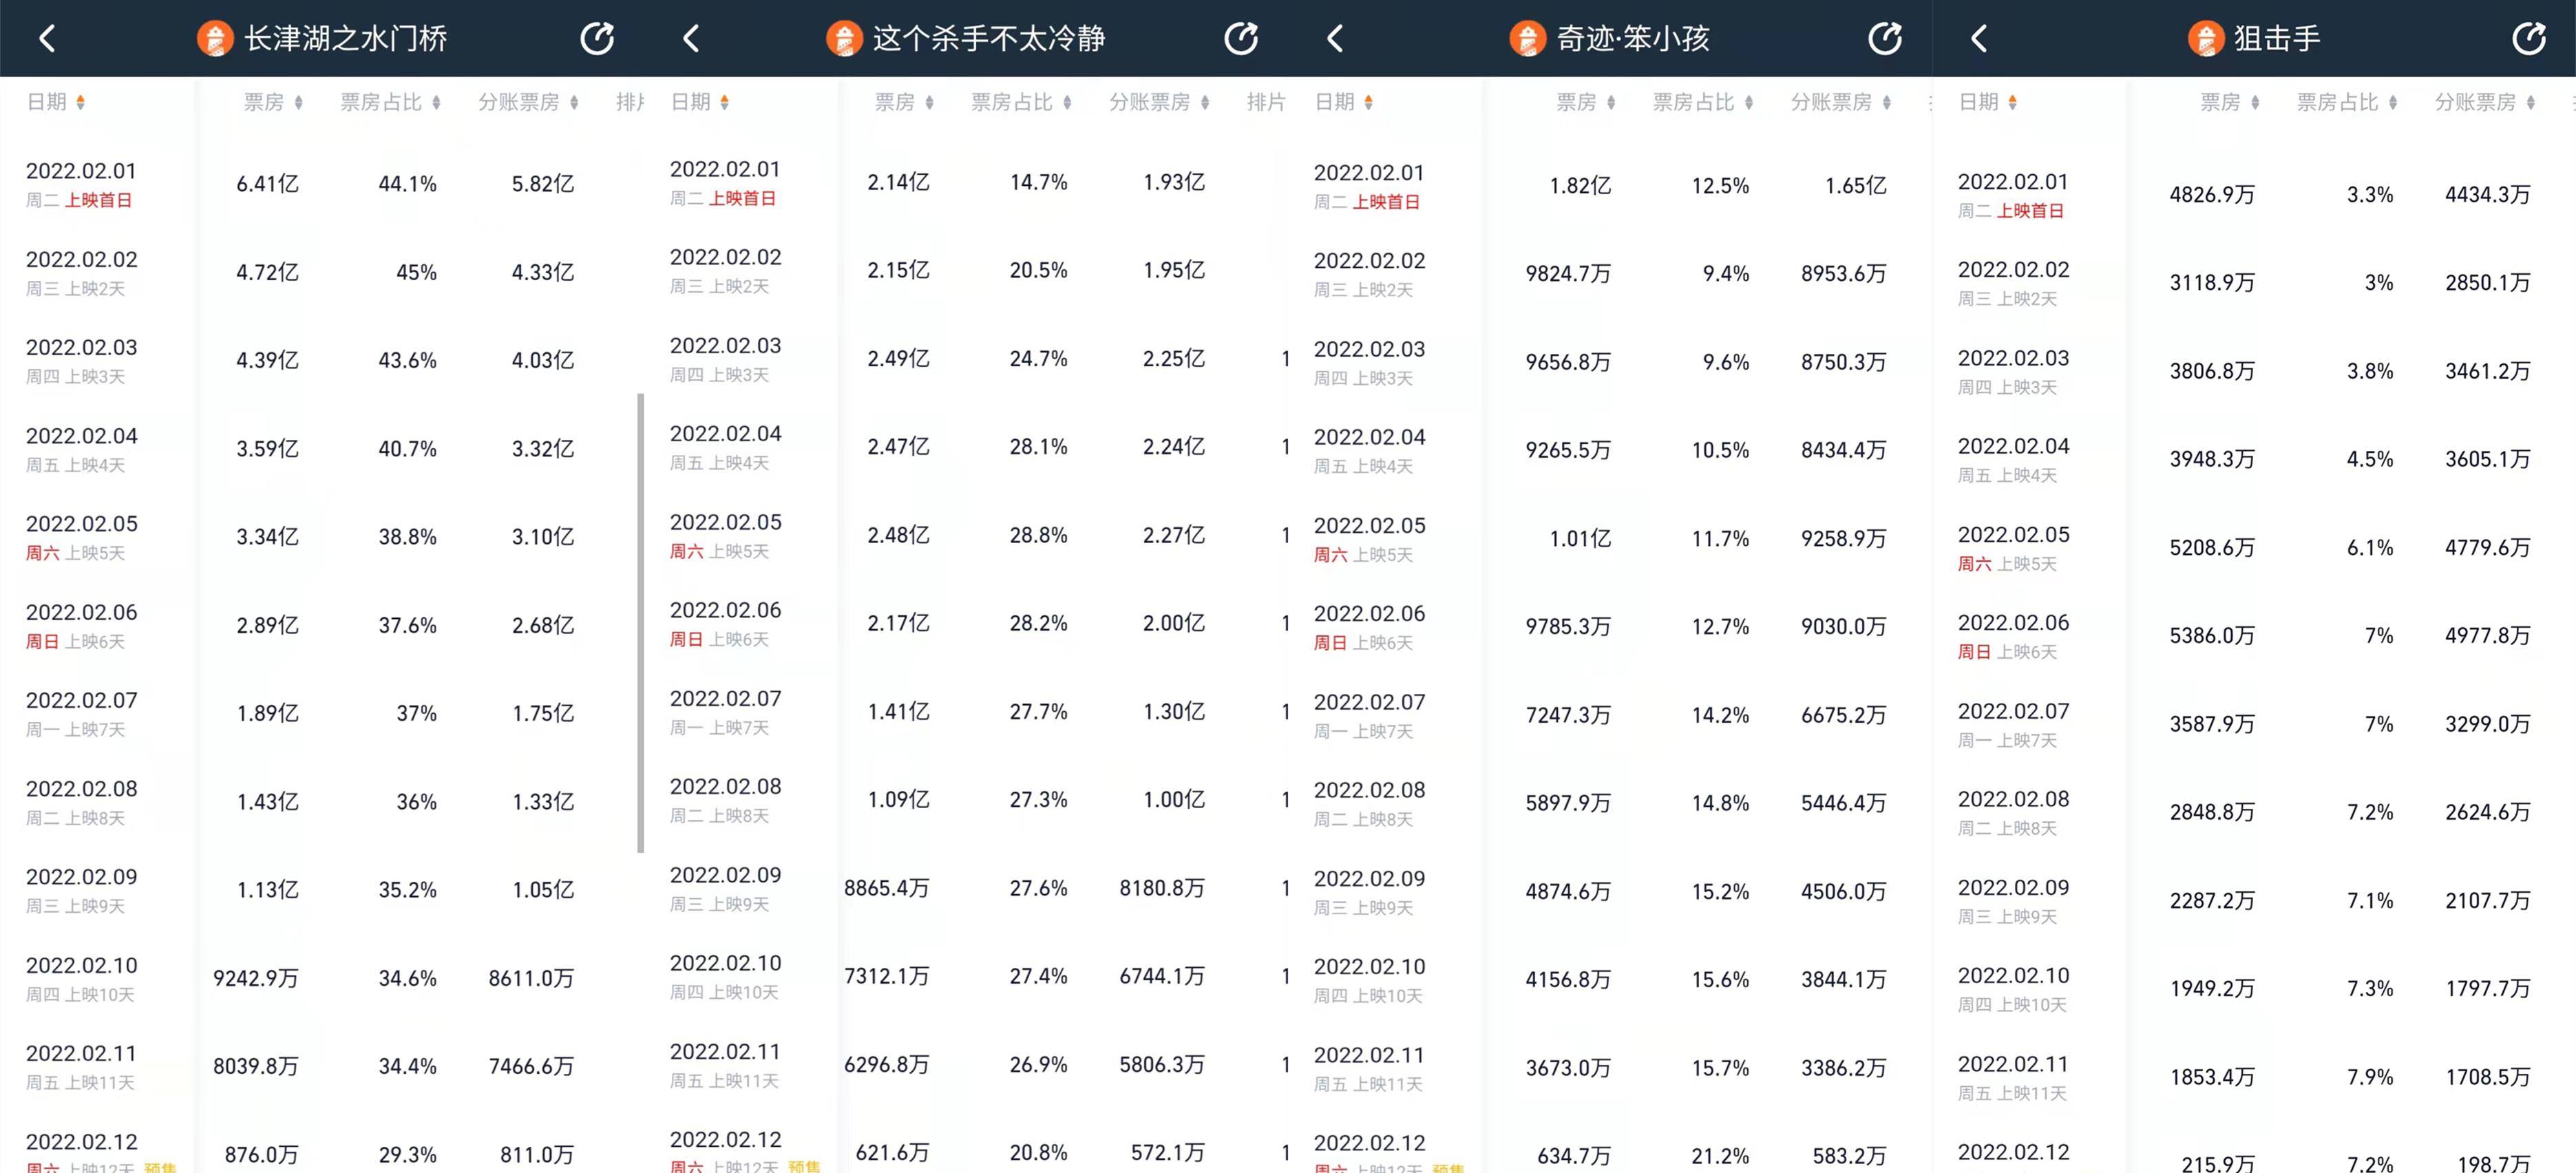Screen dimensions: 2576x1173
Task: Open the 狙击手 title
Action: coord(2277,39)
